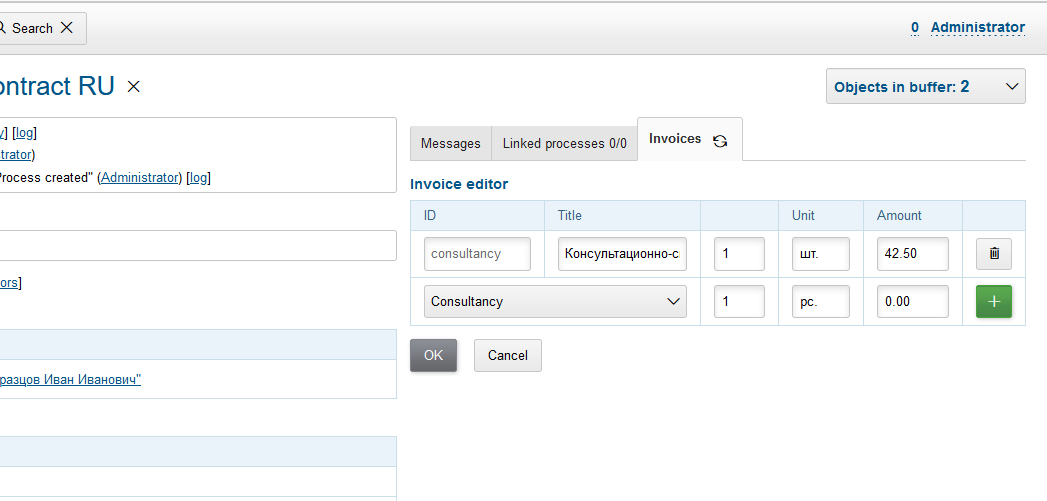Screen dimensions: 1047x501
Task: Open the Administrator link in process status
Action: [x=140, y=178]
